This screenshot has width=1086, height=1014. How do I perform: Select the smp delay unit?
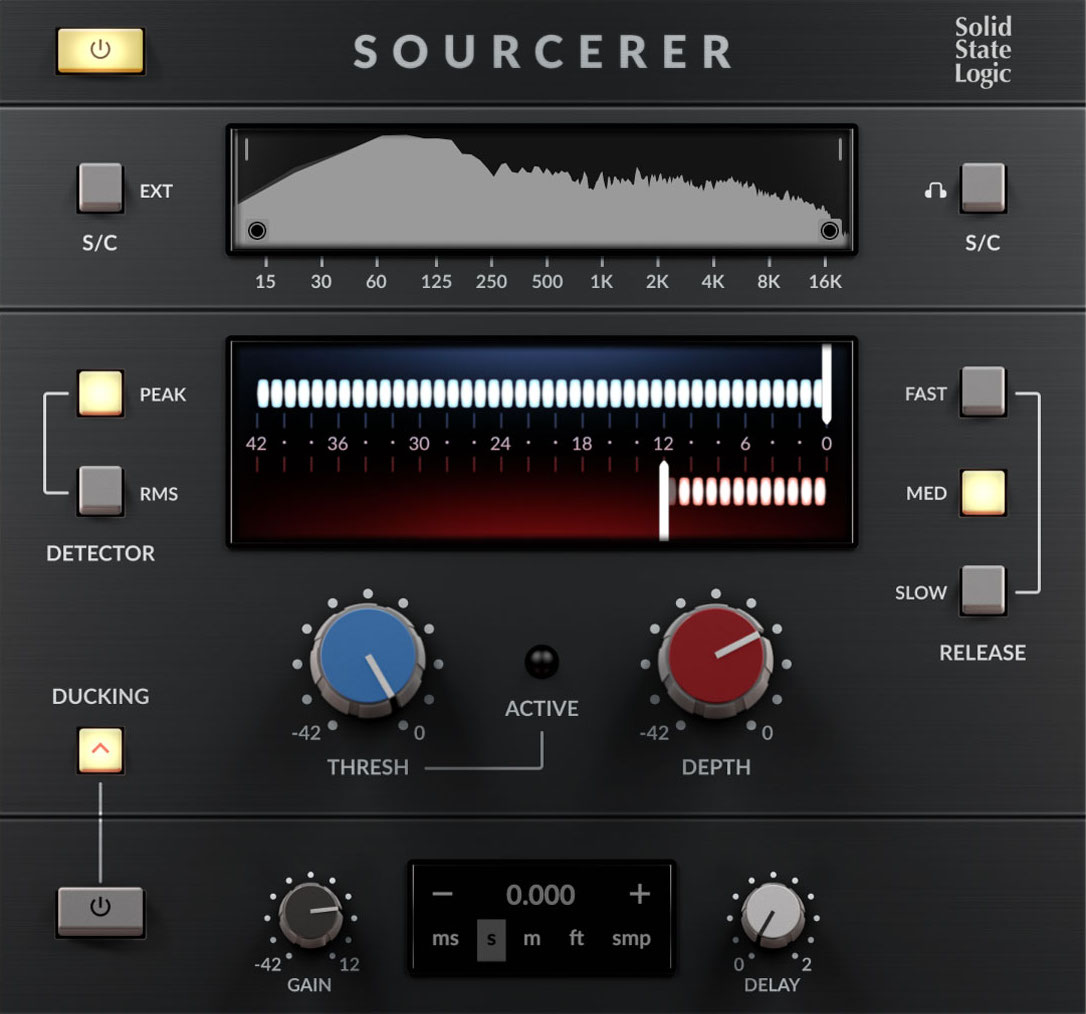(x=631, y=939)
